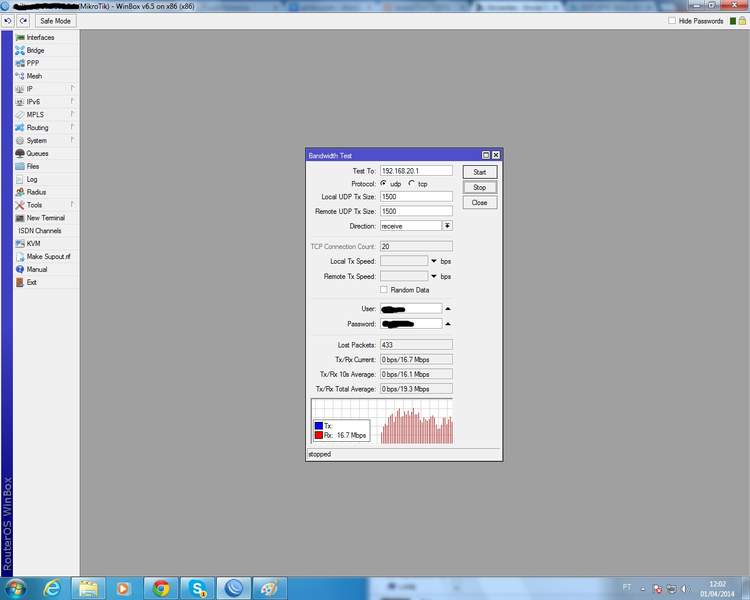
Task: Expand the Routing submenu arrow
Action: pyautogui.click(x=72, y=127)
